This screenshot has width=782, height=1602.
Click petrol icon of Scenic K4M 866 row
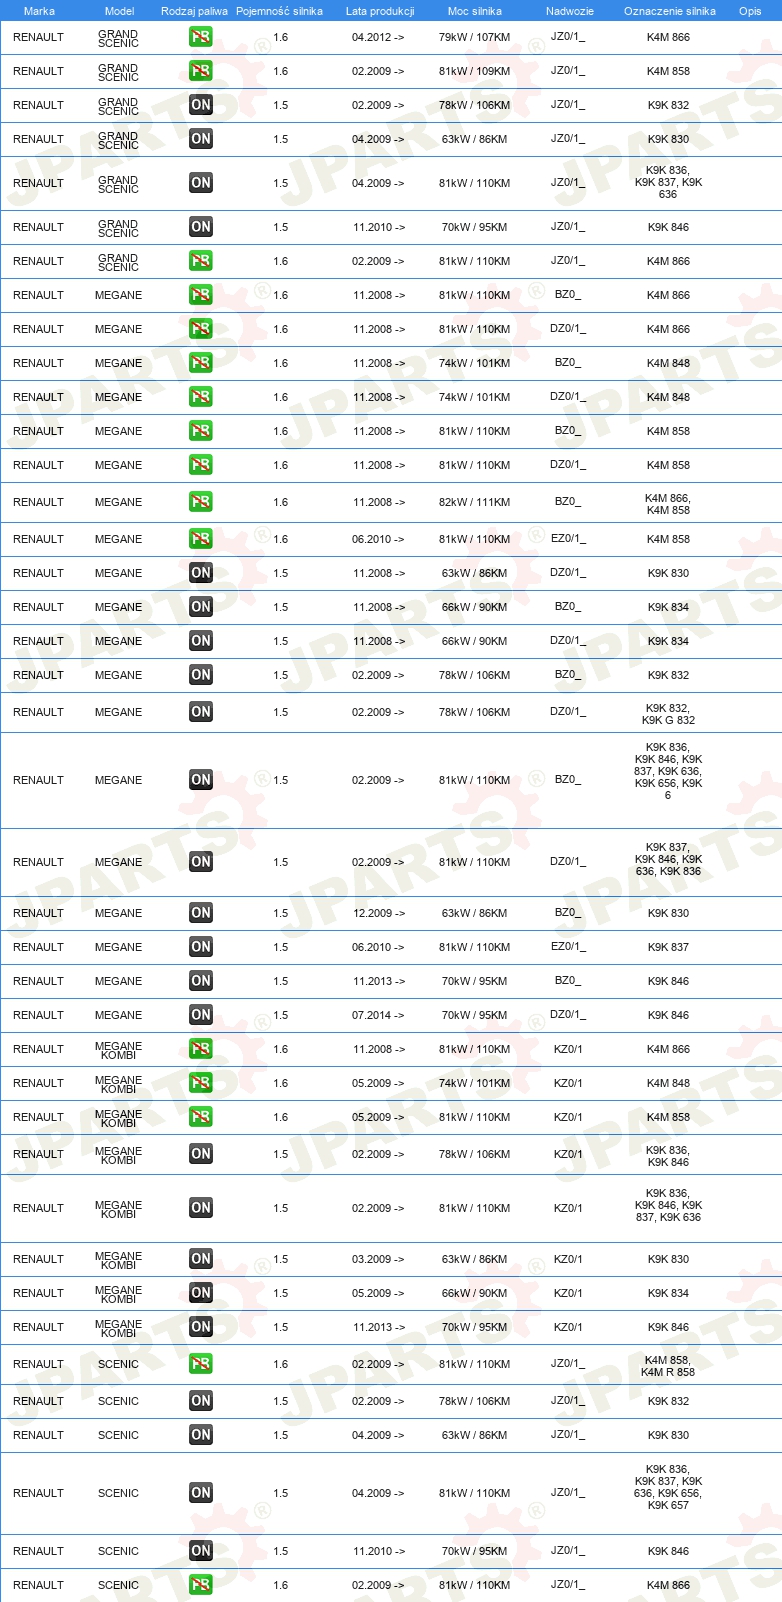pyautogui.click(x=201, y=1585)
